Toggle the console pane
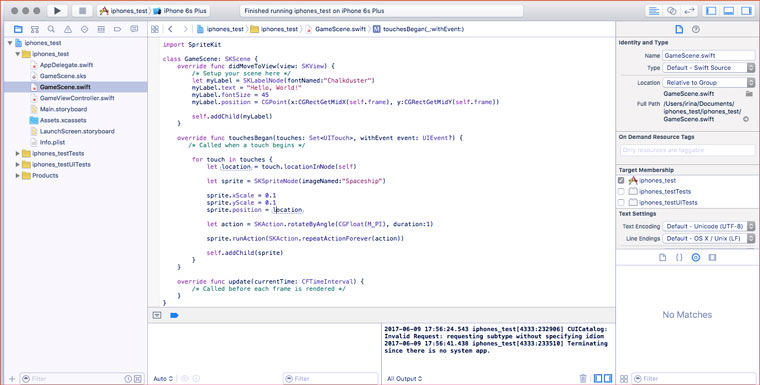The height and width of the screenshot is (385, 760). click(x=608, y=378)
